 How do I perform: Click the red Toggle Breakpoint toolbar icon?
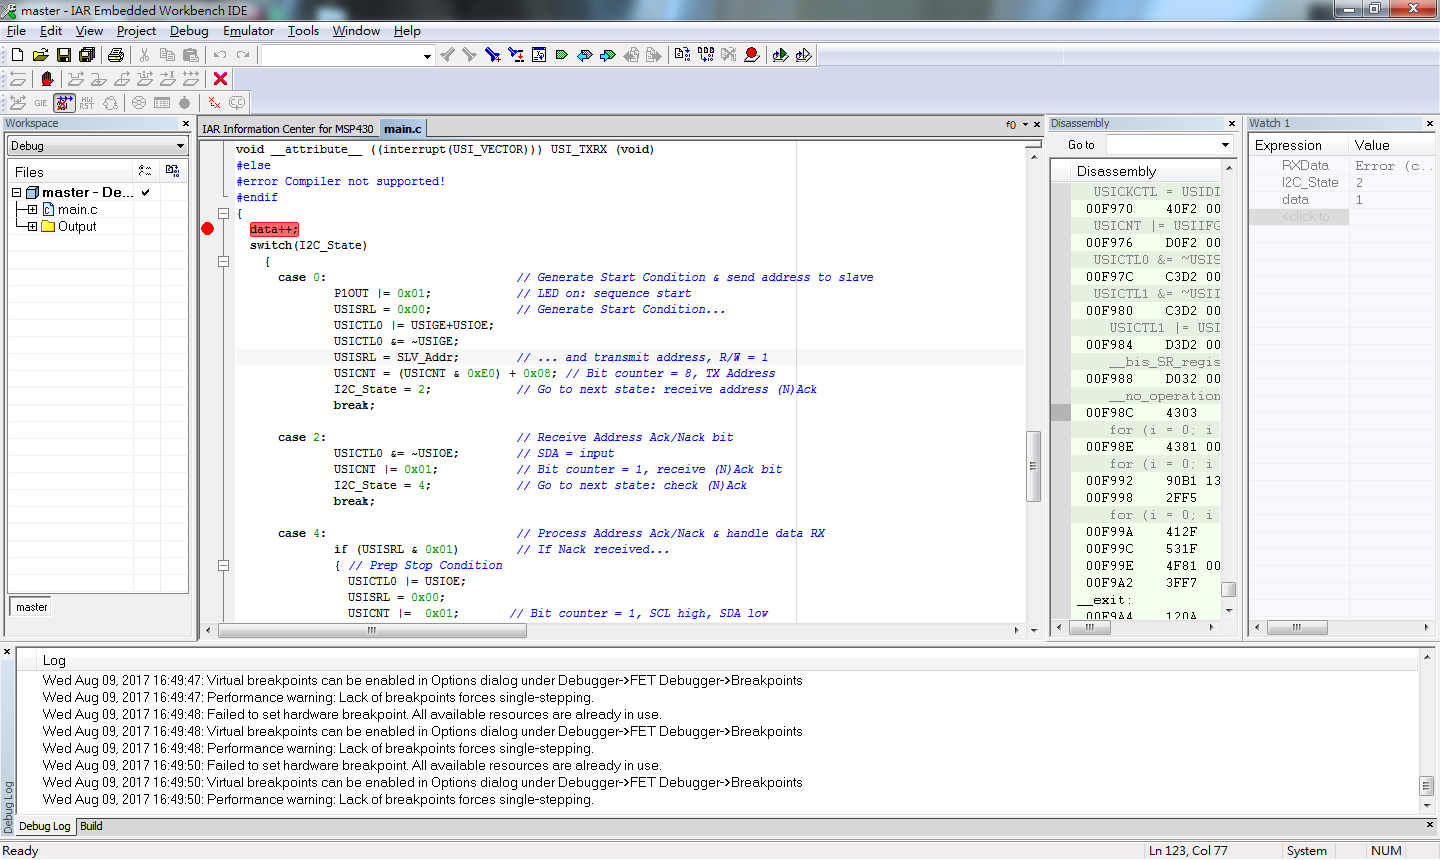[x=752, y=55]
